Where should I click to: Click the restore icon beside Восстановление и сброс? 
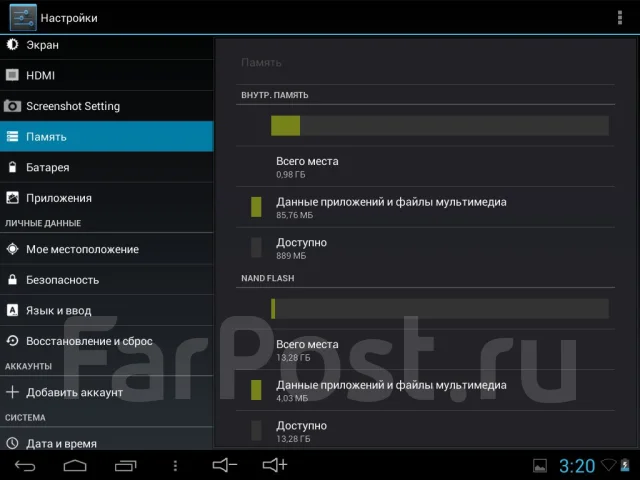pyautogui.click(x=12, y=340)
